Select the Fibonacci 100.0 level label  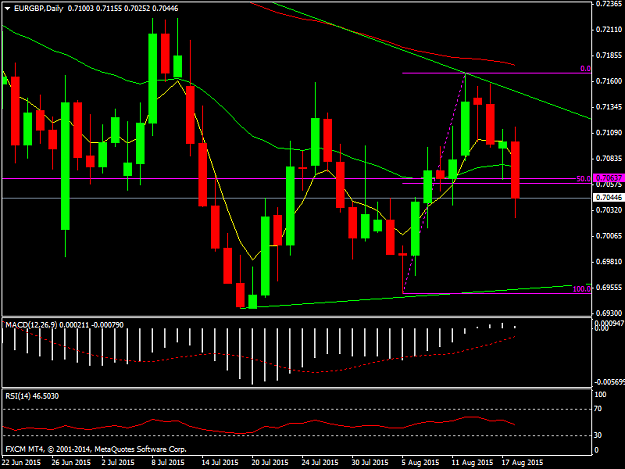[582, 289]
